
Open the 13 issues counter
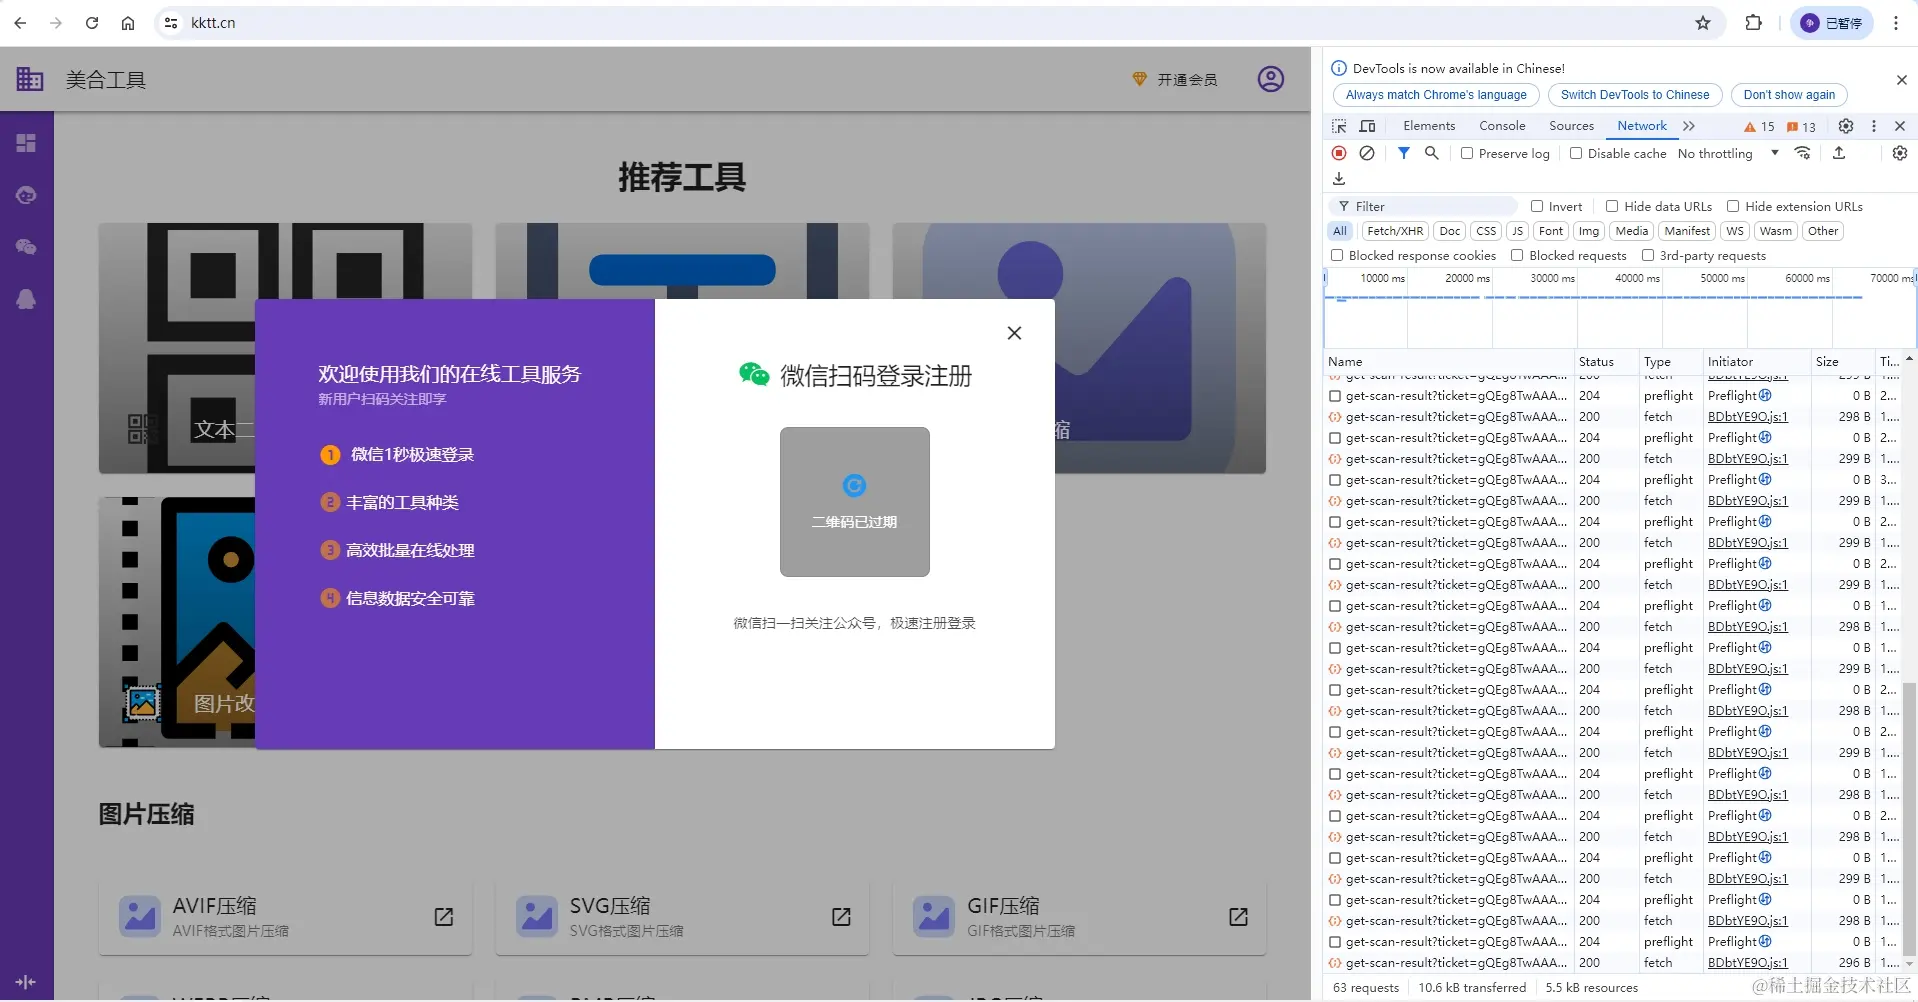pos(1801,127)
